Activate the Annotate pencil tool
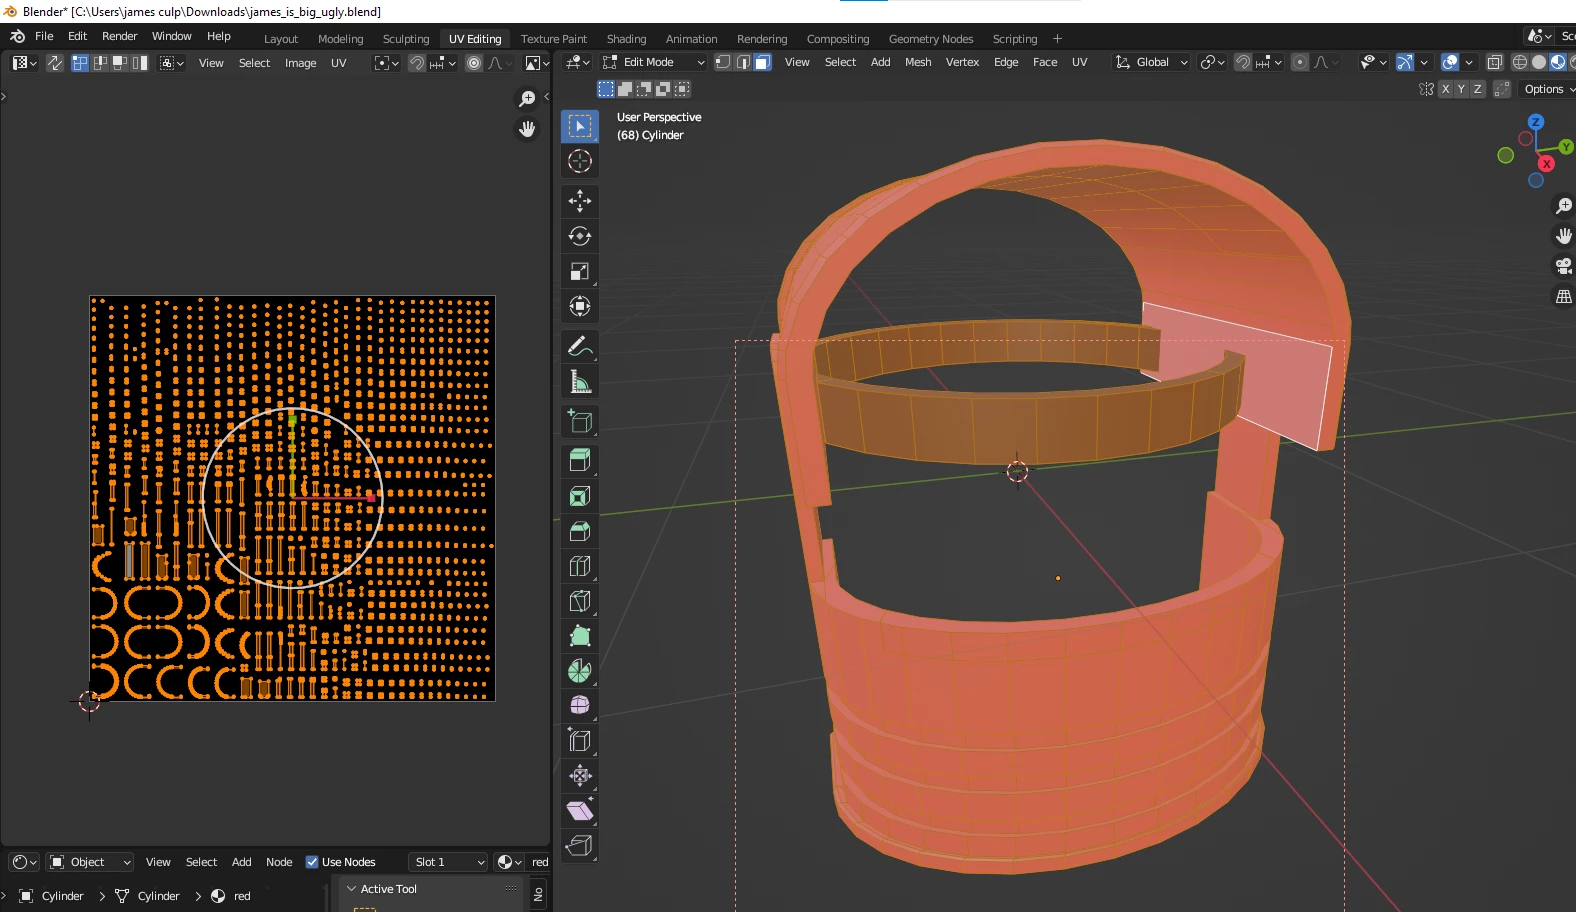Image resolution: width=1576 pixels, height=912 pixels. pyautogui.click(x=580, y=347)
